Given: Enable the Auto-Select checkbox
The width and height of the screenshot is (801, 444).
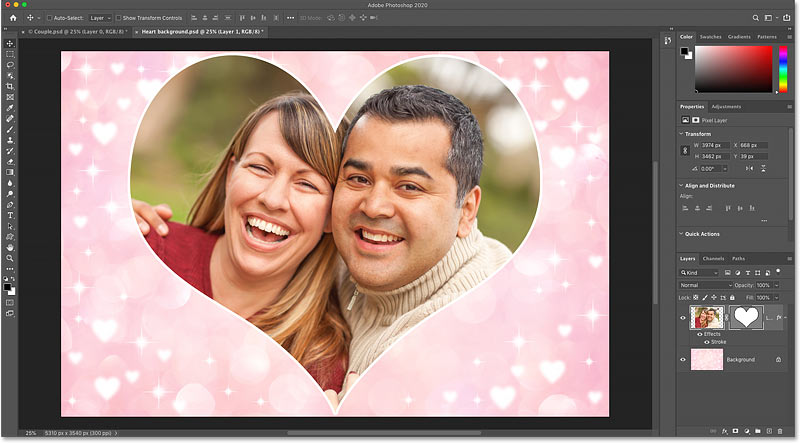Looking at the screenshot, I should [50, 18].
